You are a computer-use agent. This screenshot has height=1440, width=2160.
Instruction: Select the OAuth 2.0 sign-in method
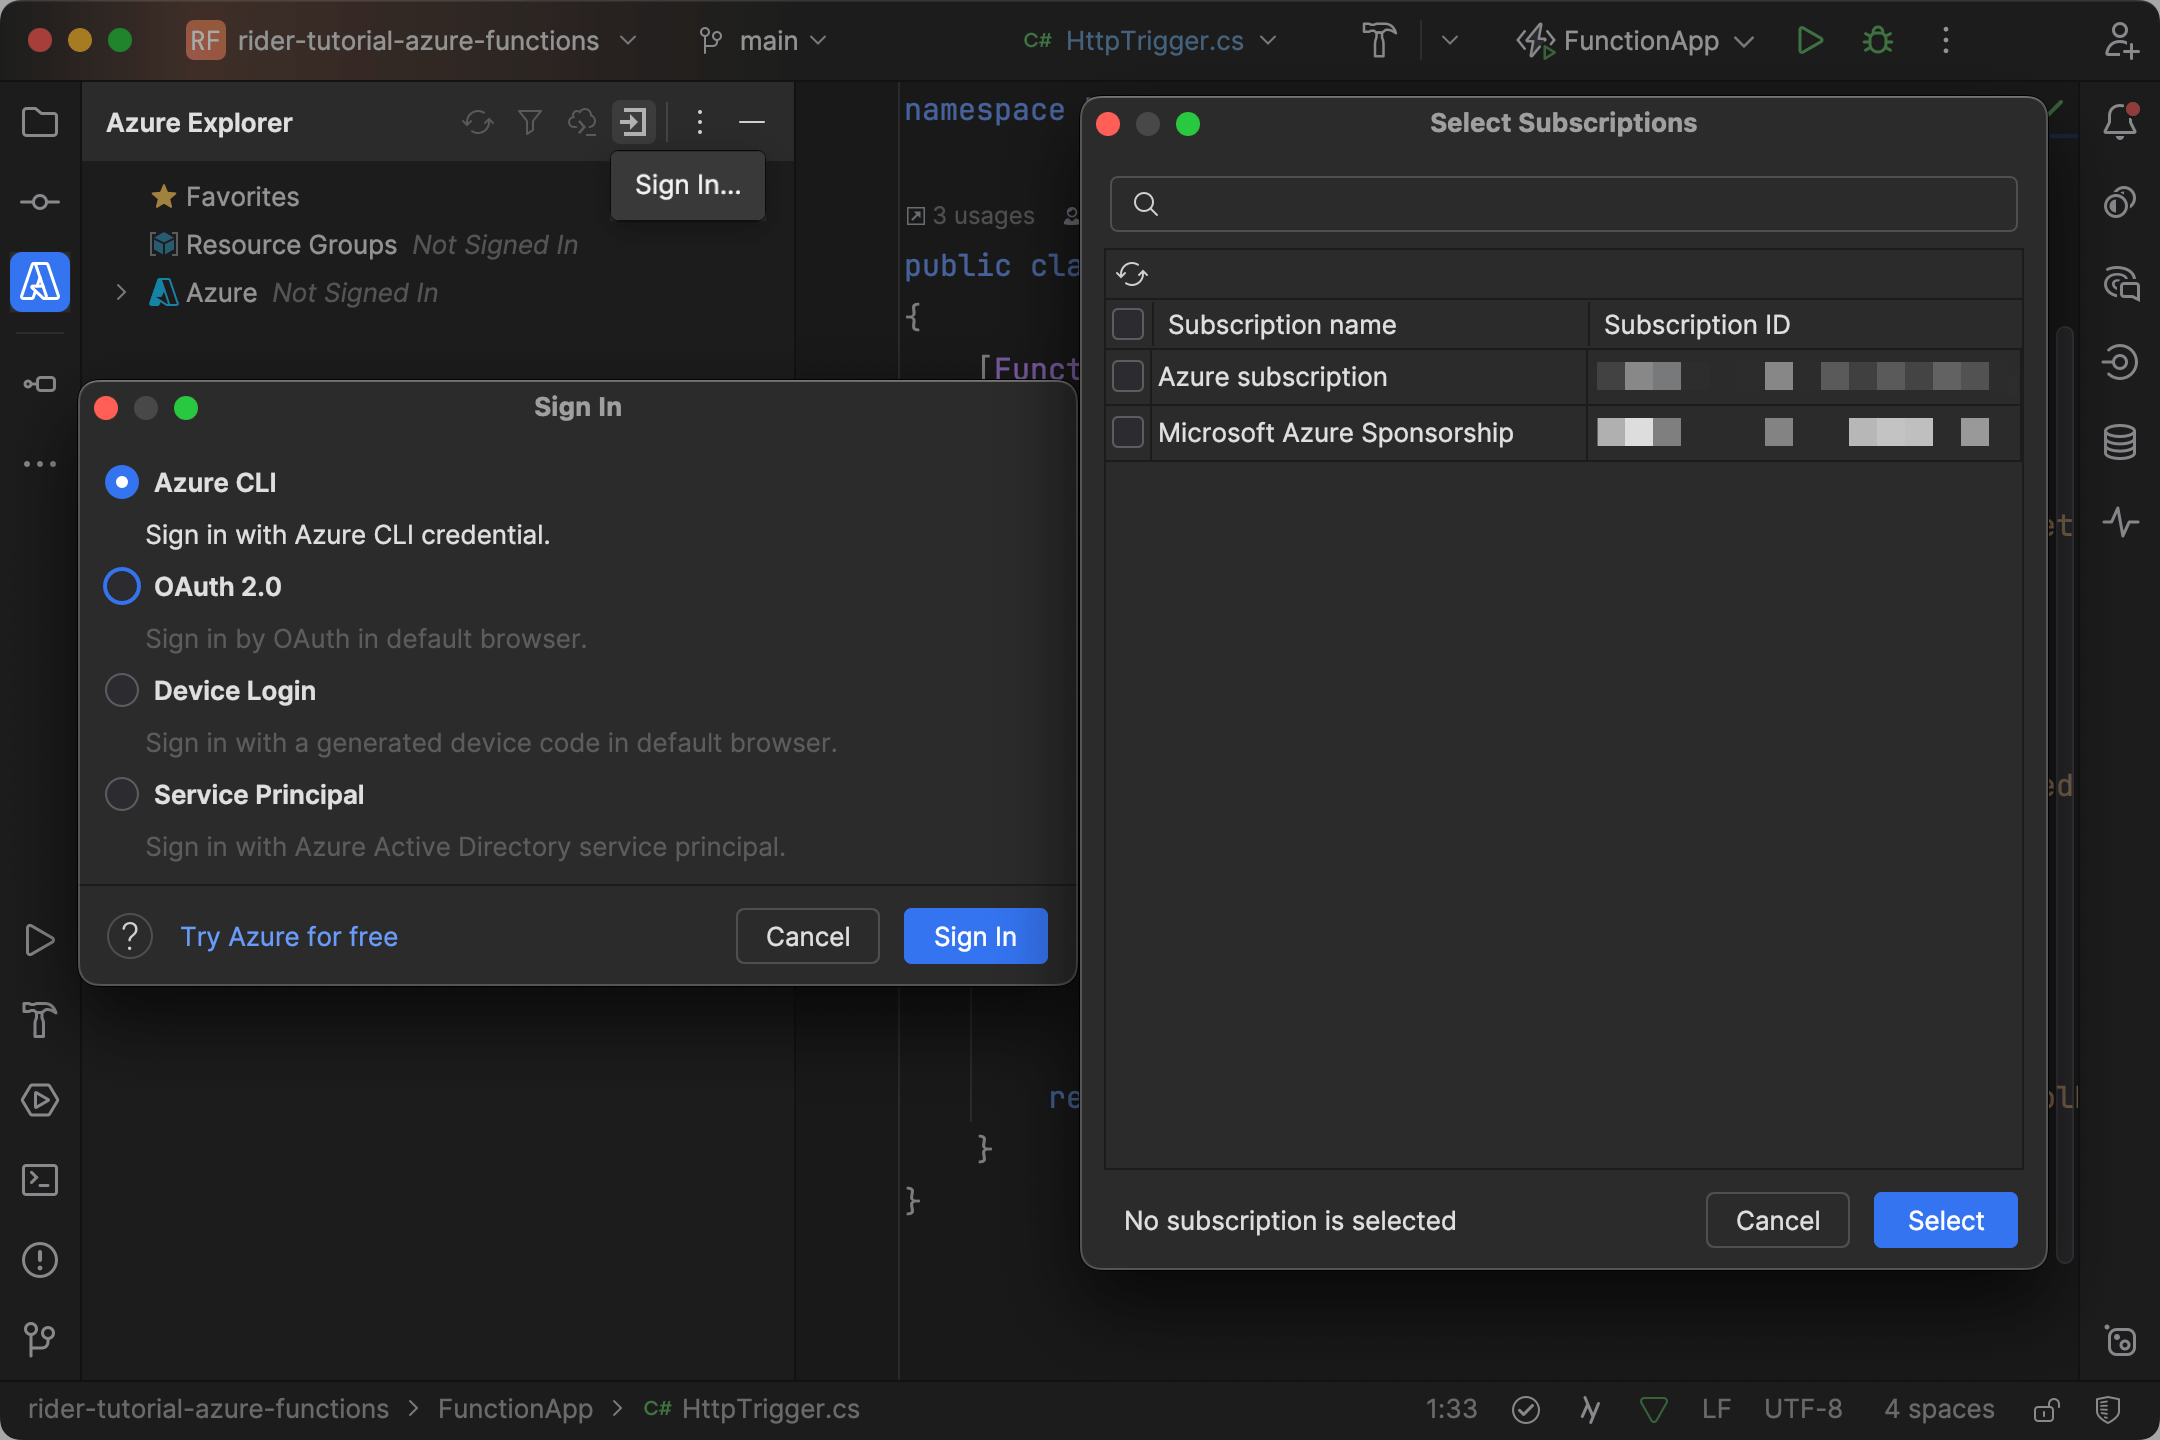[121, 586]
